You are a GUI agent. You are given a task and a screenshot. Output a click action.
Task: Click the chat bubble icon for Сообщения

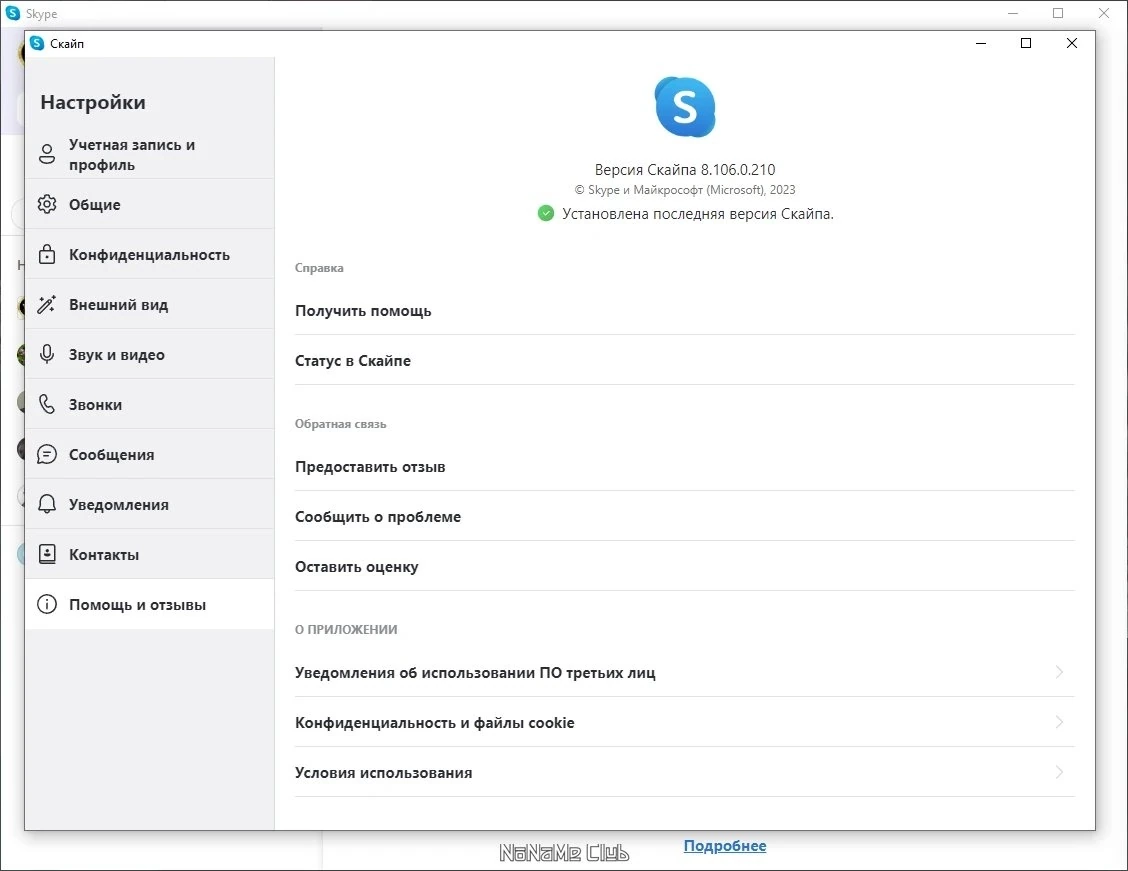(47, 455)
